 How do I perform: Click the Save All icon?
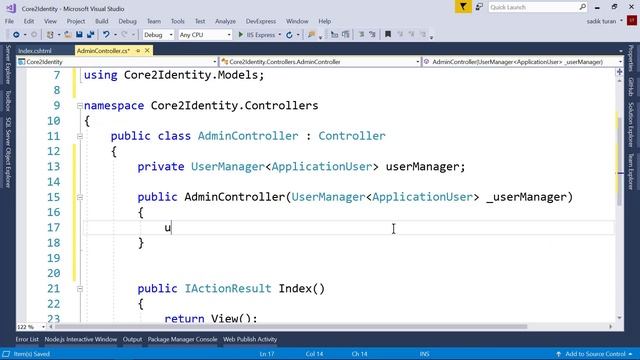[90, 35]
